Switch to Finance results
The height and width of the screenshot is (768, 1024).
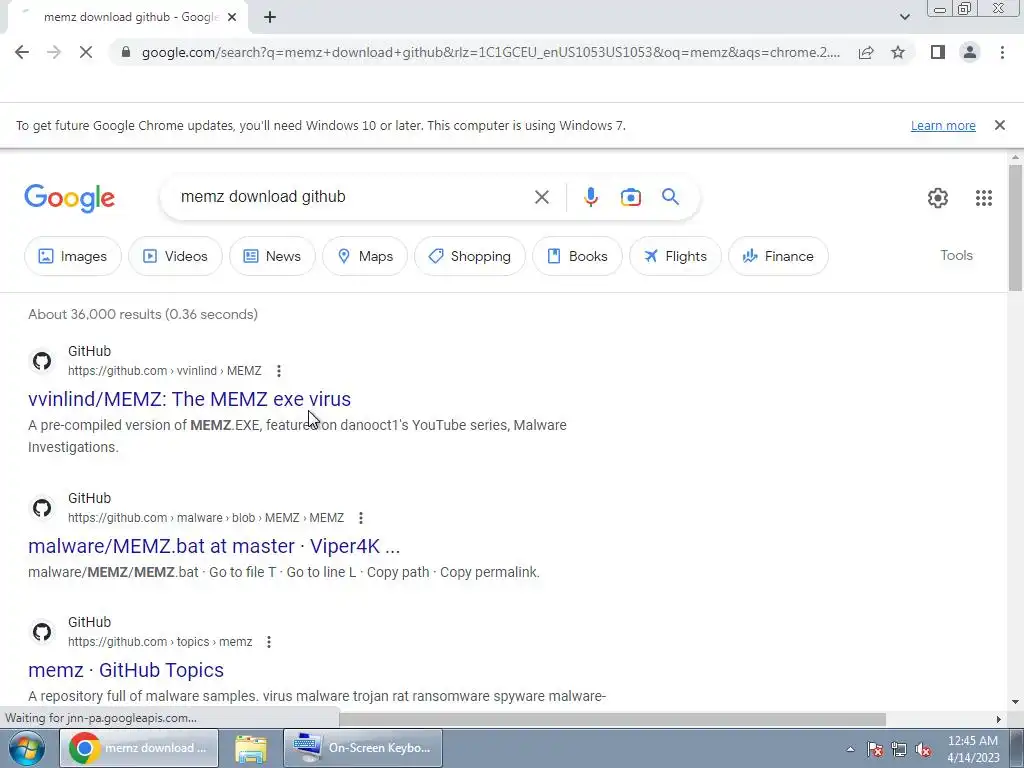[778, 256]
